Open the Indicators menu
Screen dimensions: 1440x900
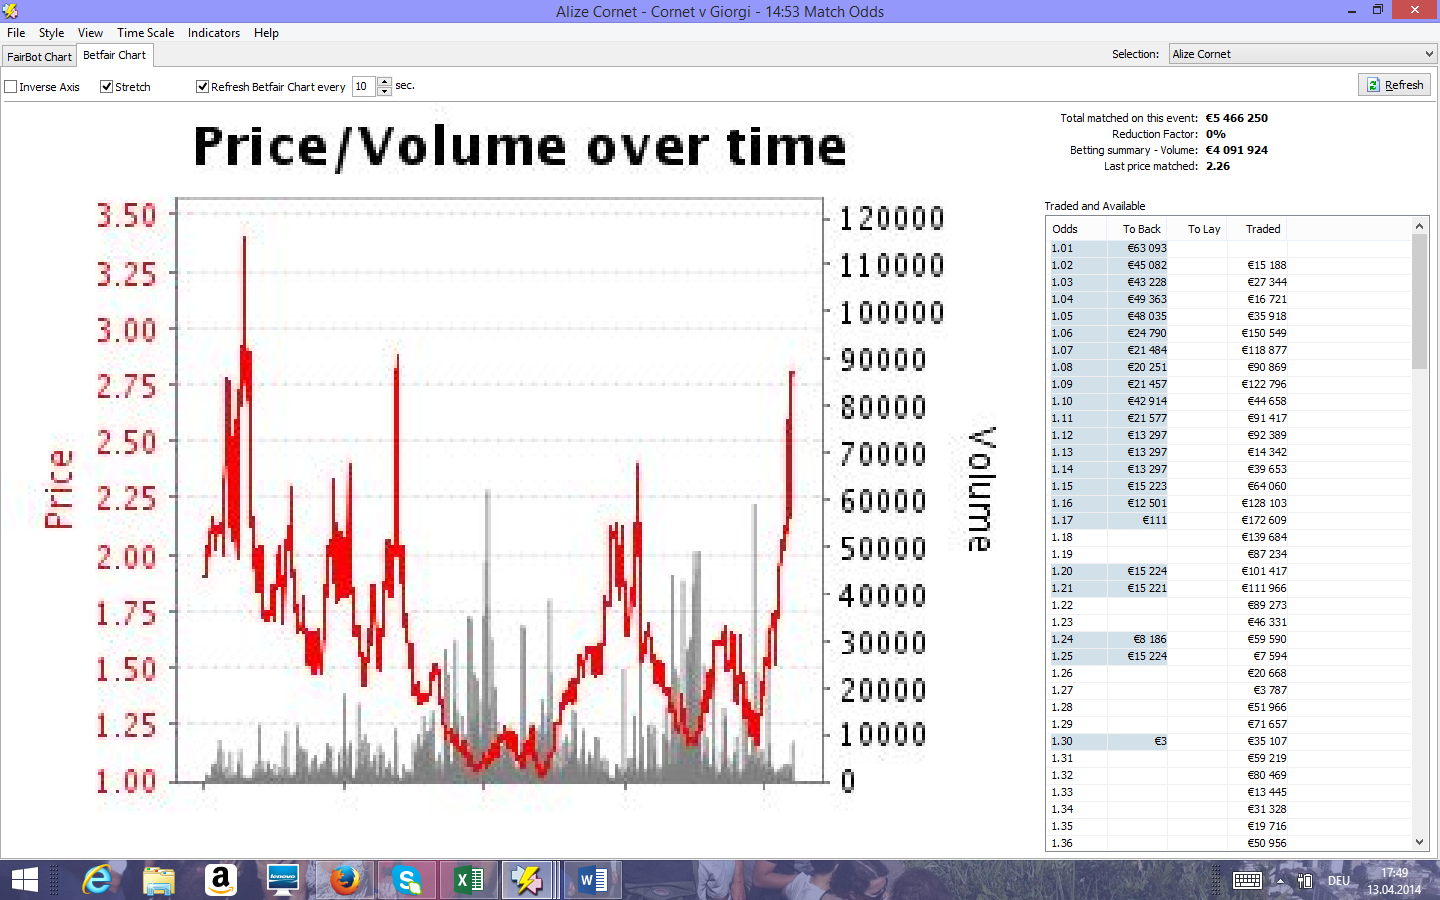pos(214,33)
